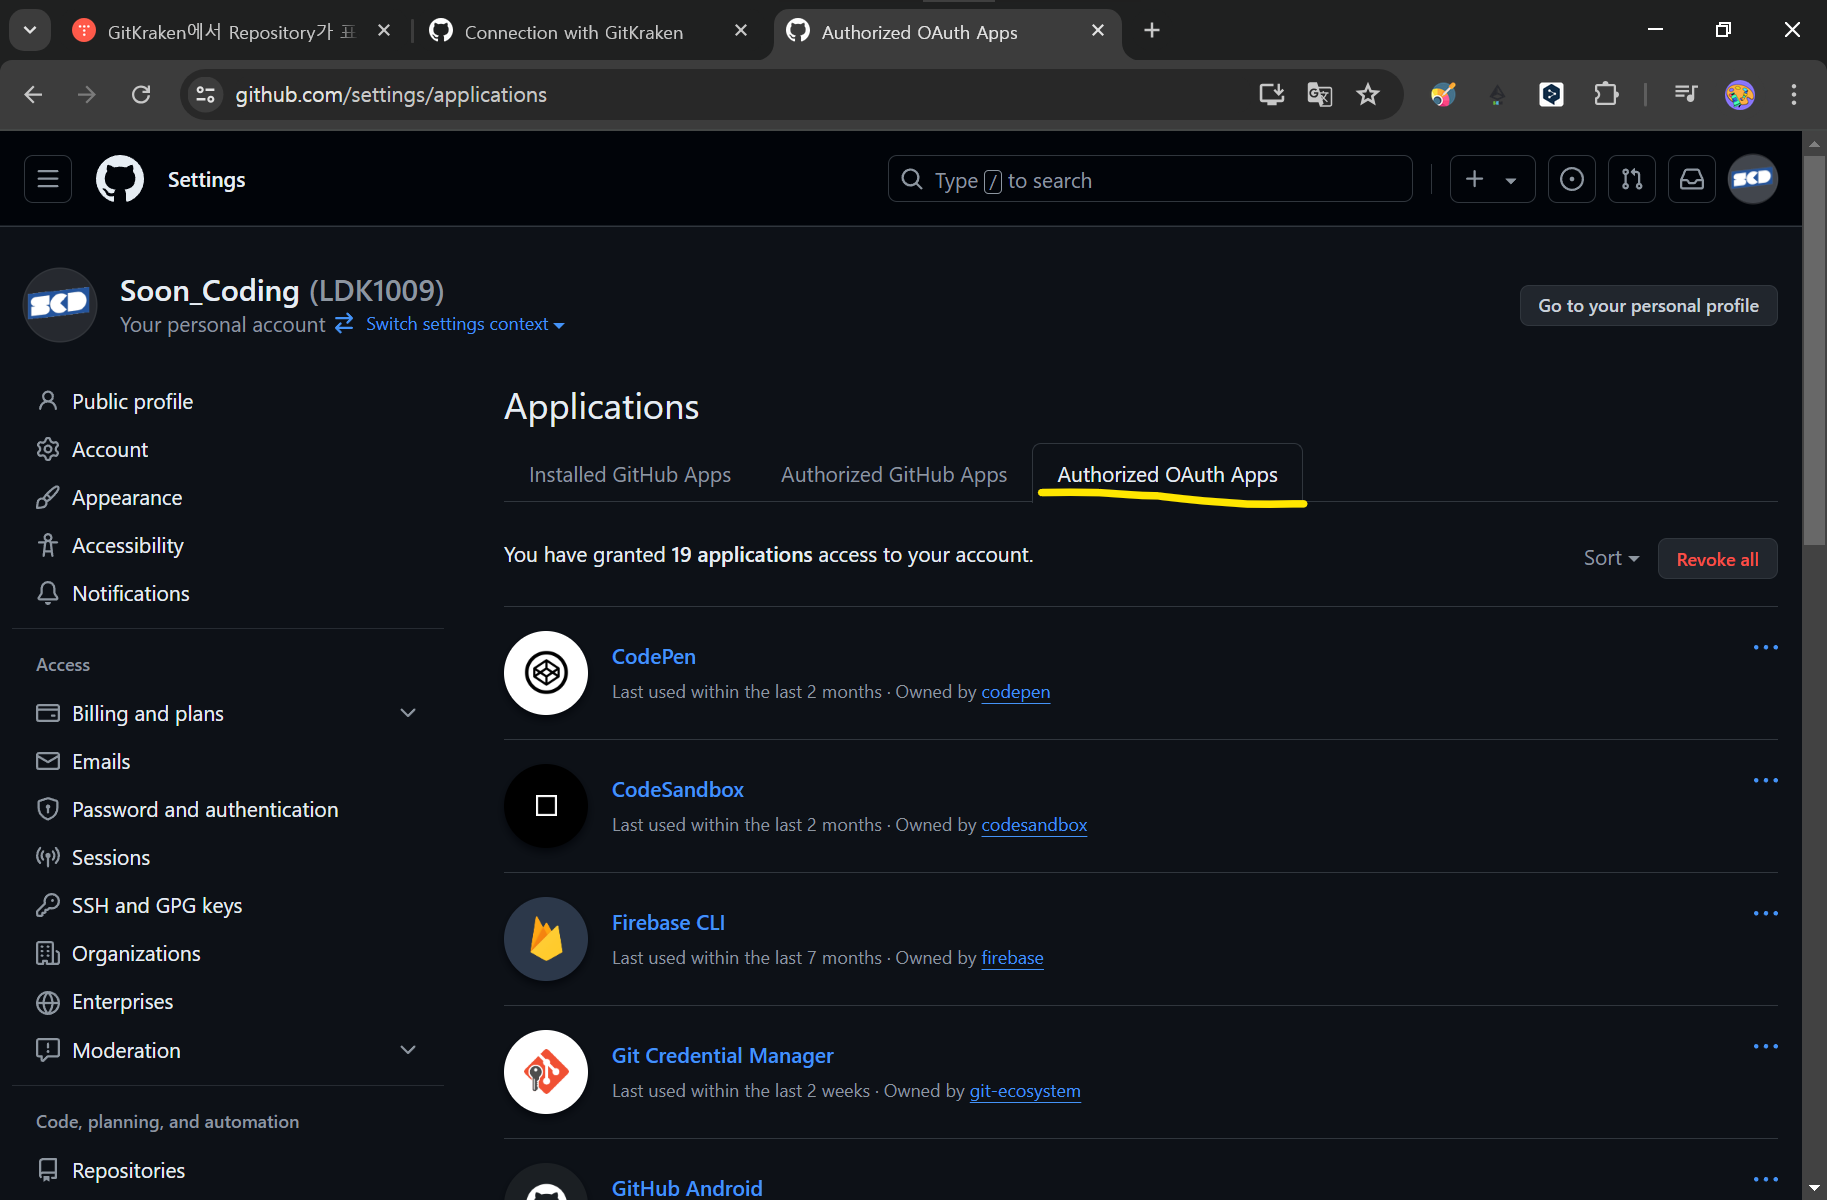Image resolution: width=1827 pixels, height=1200 pixels.
Task: Open the new tab plus button
Action: (1152, 30)
